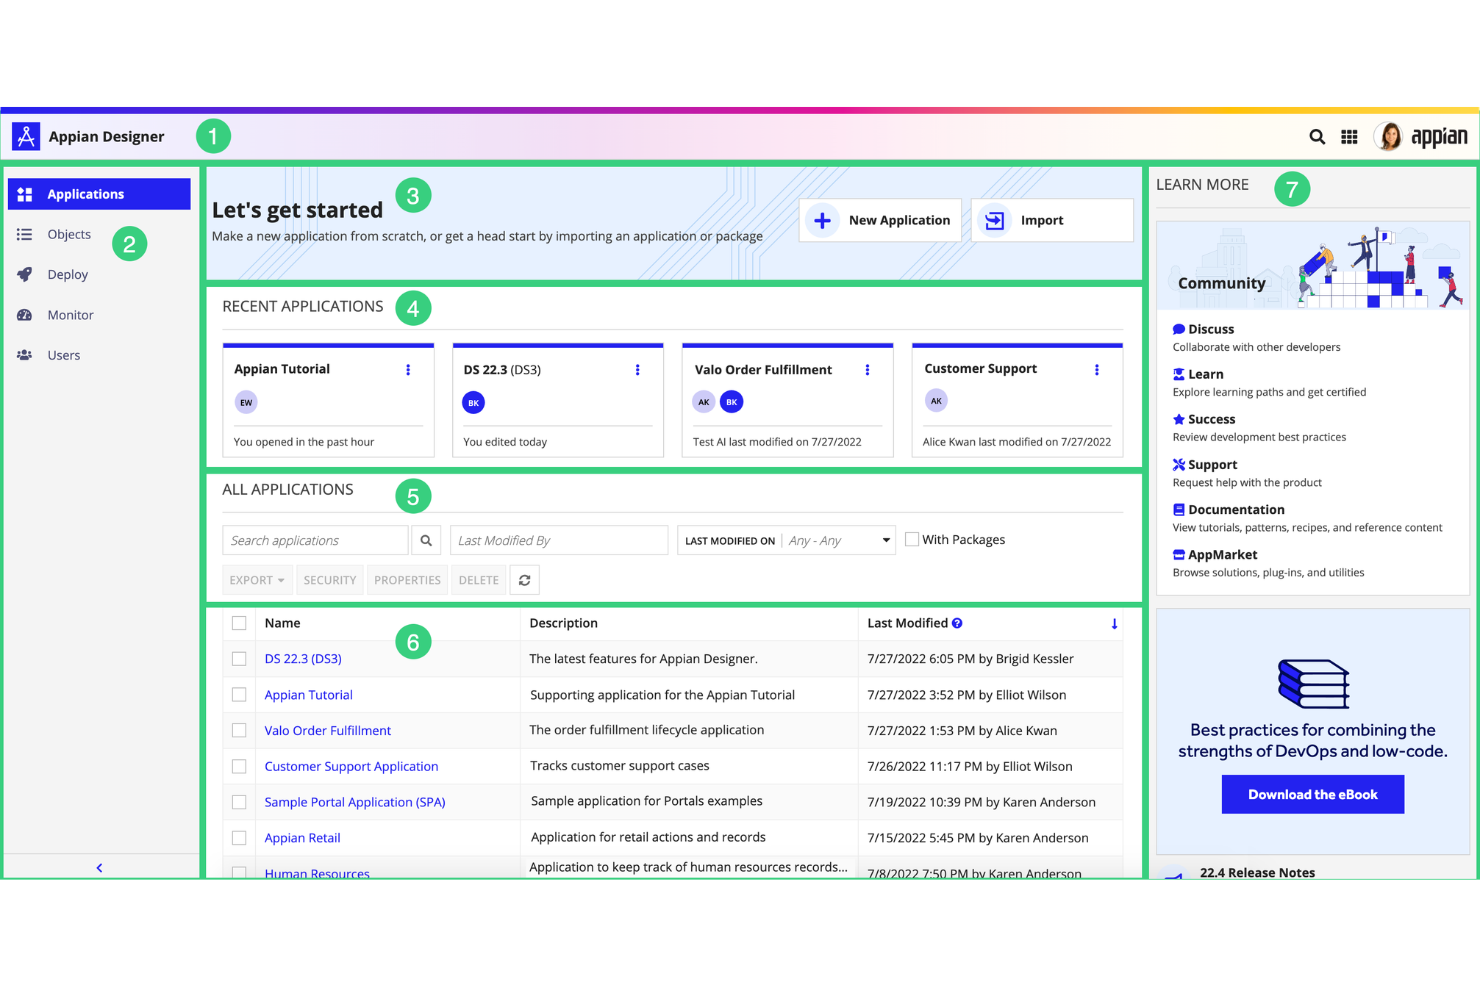Click Download the eBook button

pyautogui.click(x=1313, y=795)
